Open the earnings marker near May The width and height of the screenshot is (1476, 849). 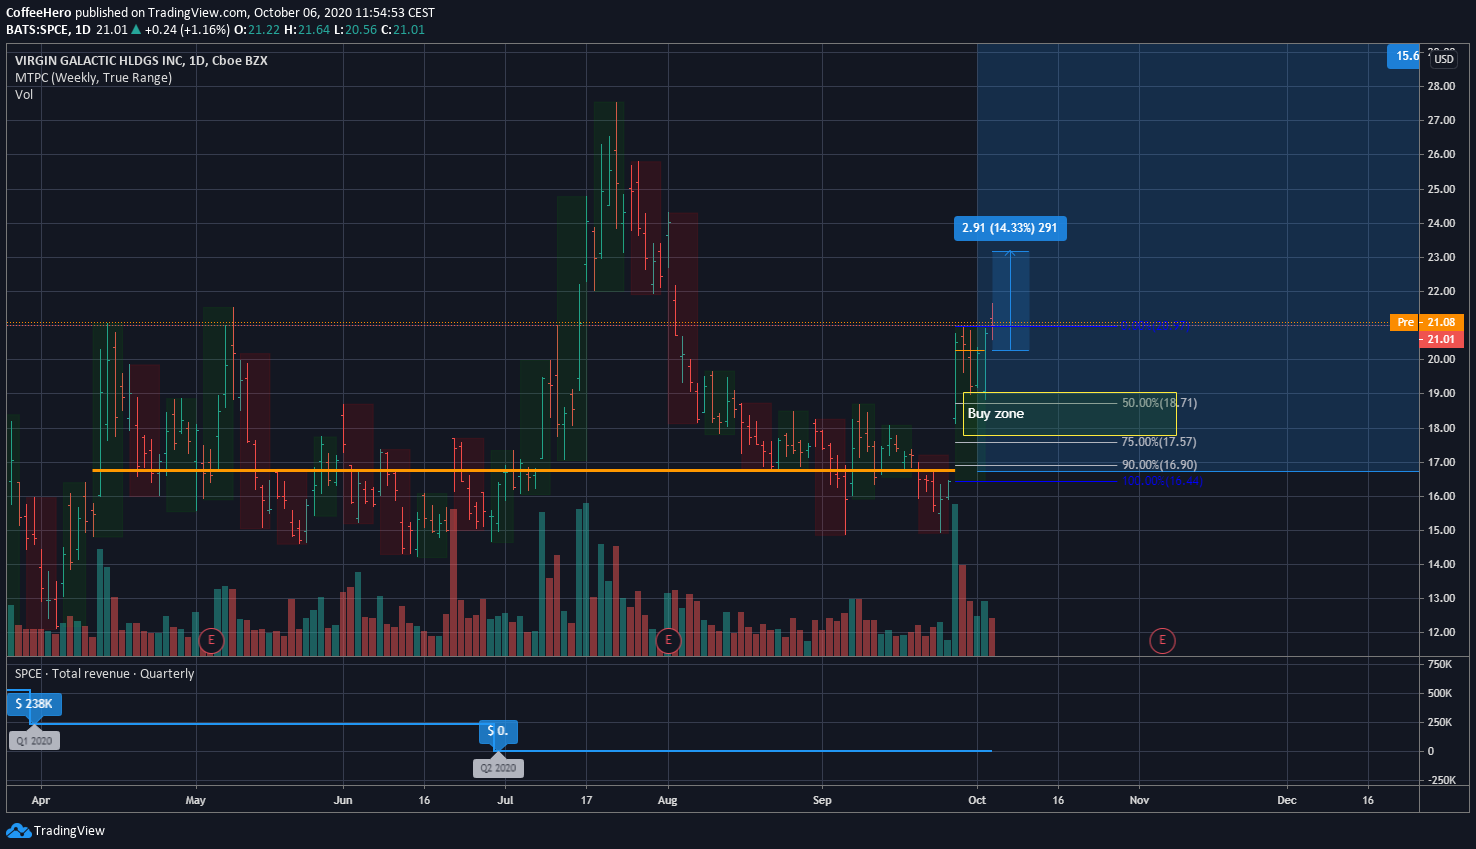(211, 640)
